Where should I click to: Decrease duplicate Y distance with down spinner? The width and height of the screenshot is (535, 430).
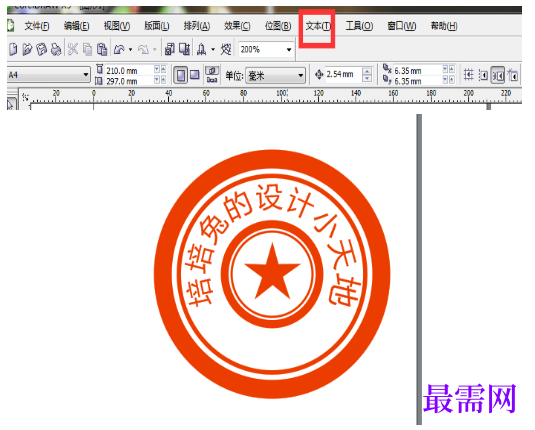(x=445, y=80)
